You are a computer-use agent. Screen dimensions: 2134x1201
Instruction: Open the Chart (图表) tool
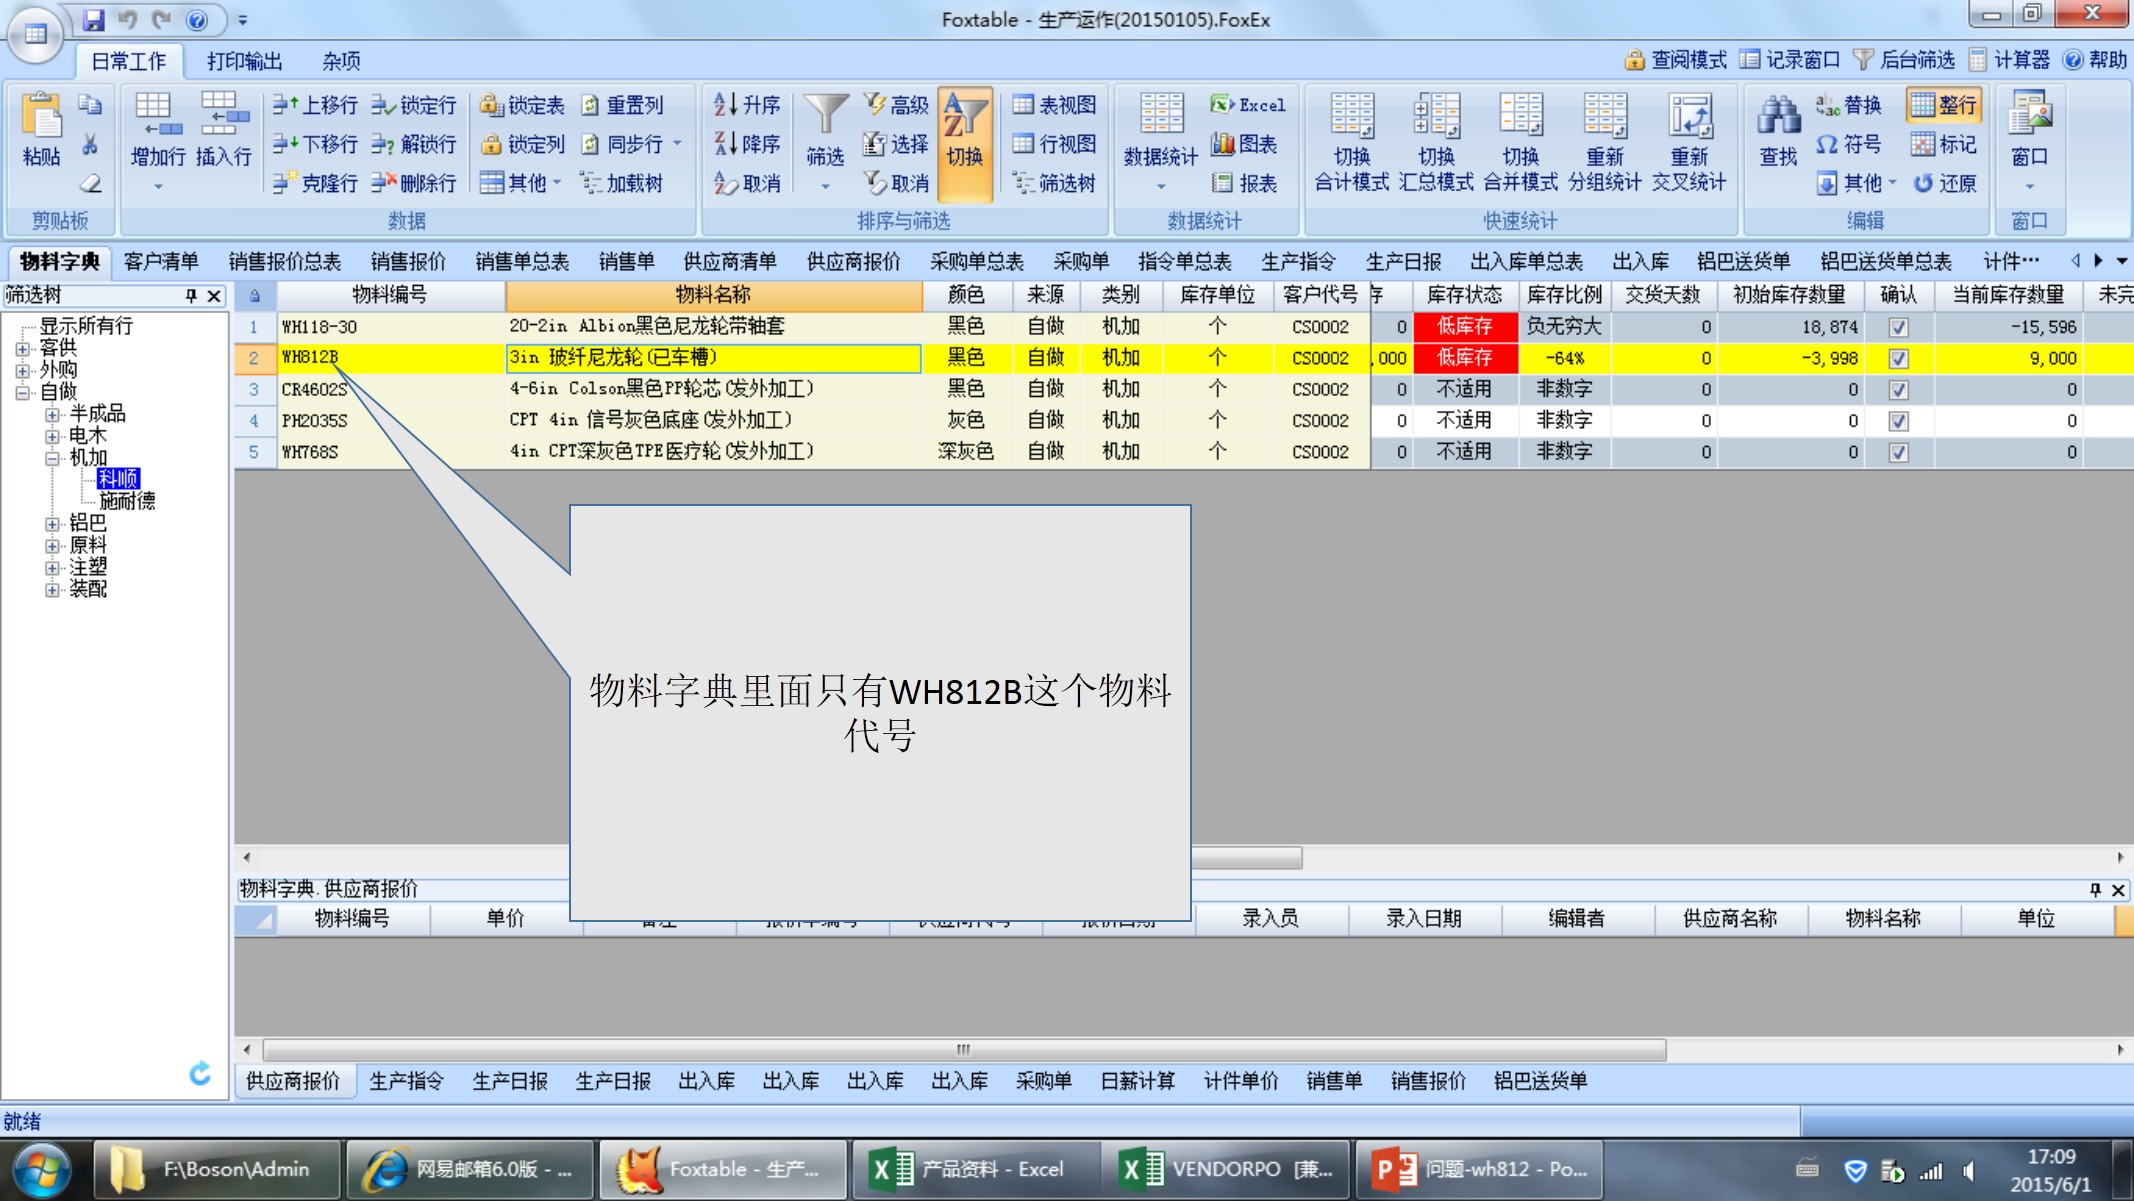[x=1244, y=144]
